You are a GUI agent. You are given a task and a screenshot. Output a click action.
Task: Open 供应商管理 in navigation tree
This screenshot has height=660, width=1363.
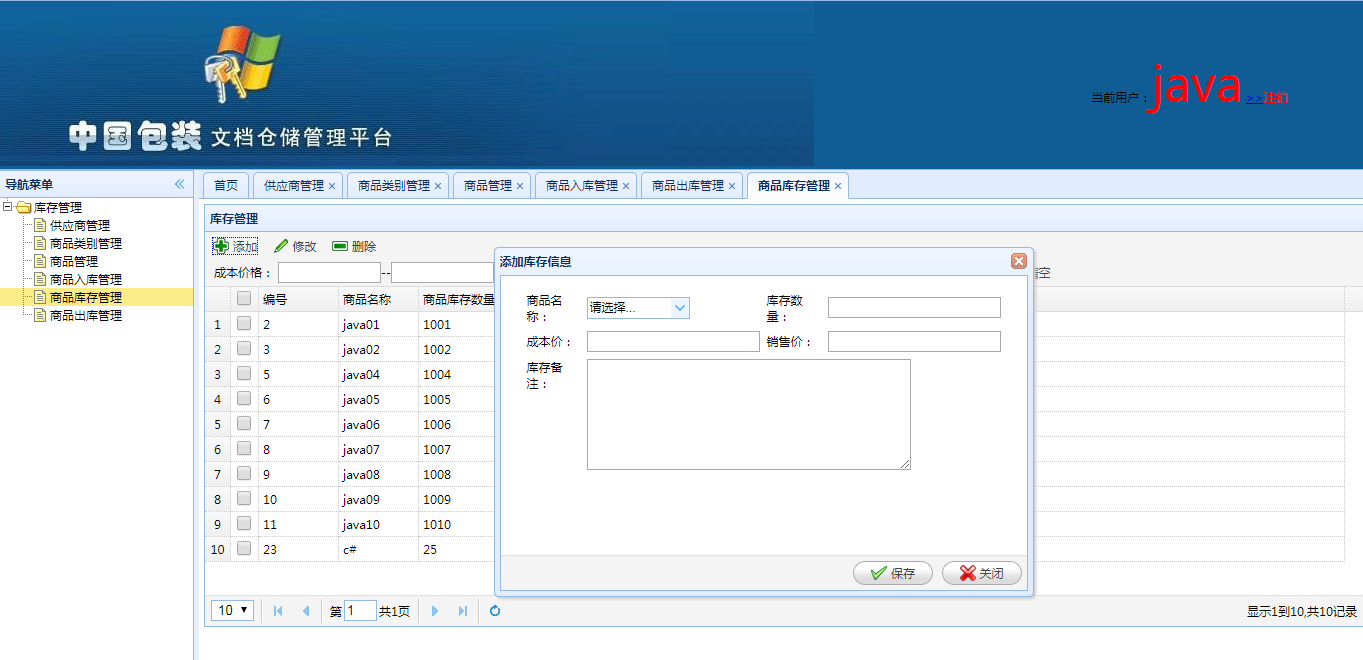pyautogui.click(x=80, y=226)
